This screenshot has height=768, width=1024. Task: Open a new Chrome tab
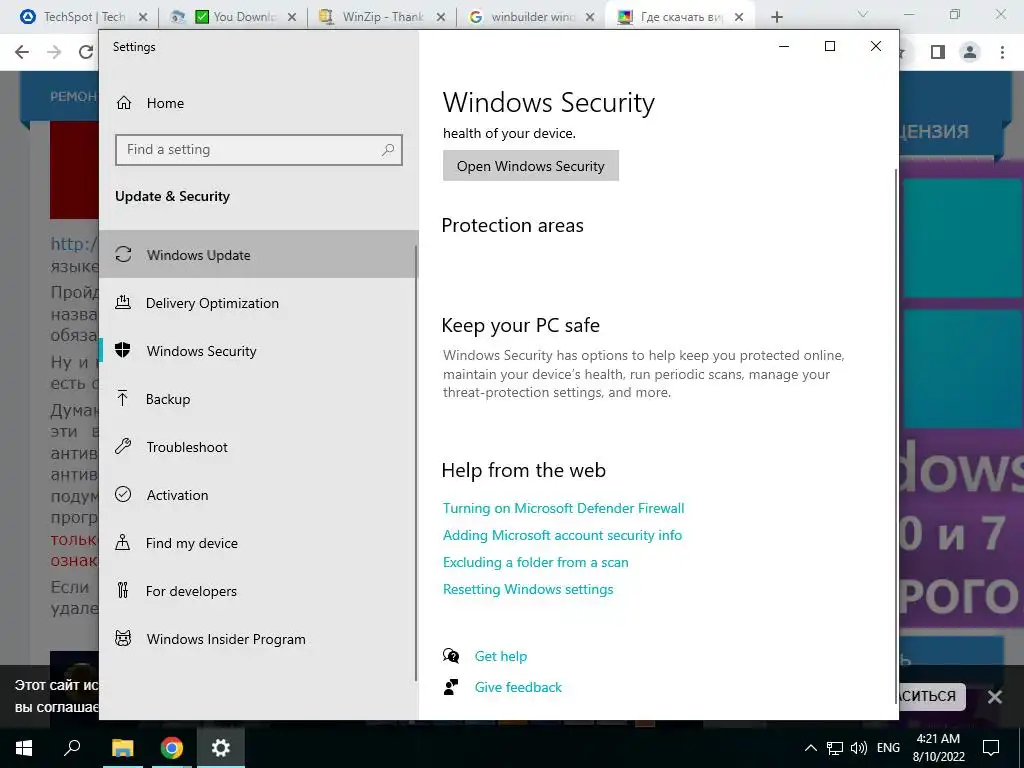coord(776,17)
